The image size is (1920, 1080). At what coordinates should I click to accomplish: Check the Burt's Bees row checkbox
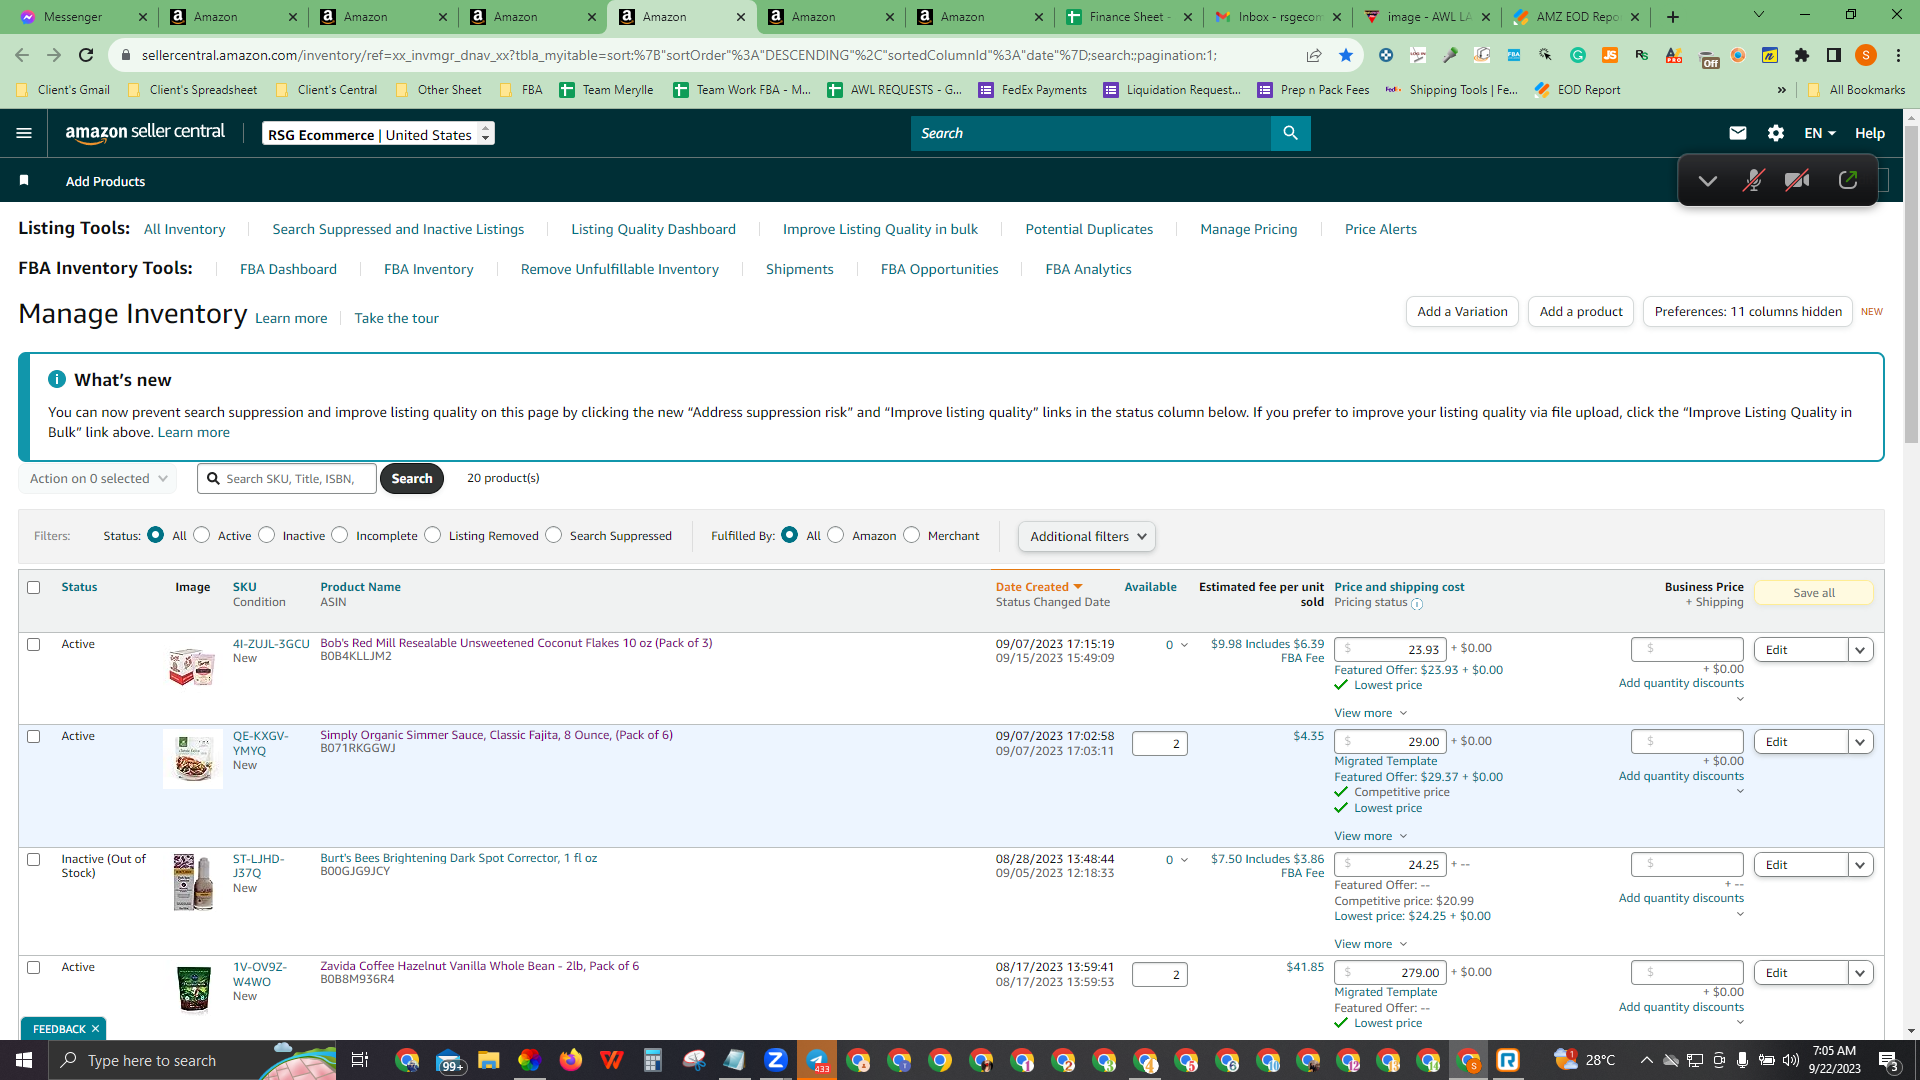point(34,859)
